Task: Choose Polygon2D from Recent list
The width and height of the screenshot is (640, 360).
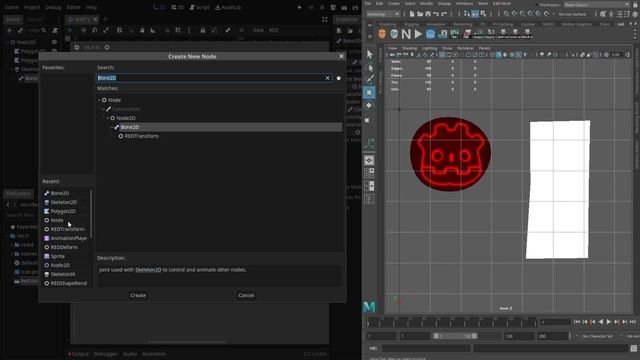Action: (62, 211)
